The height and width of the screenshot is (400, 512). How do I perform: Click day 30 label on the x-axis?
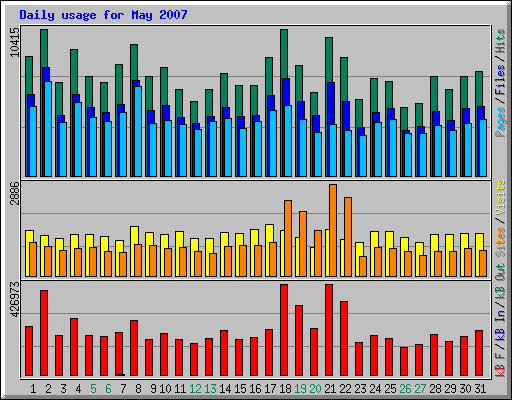(465, 389)
